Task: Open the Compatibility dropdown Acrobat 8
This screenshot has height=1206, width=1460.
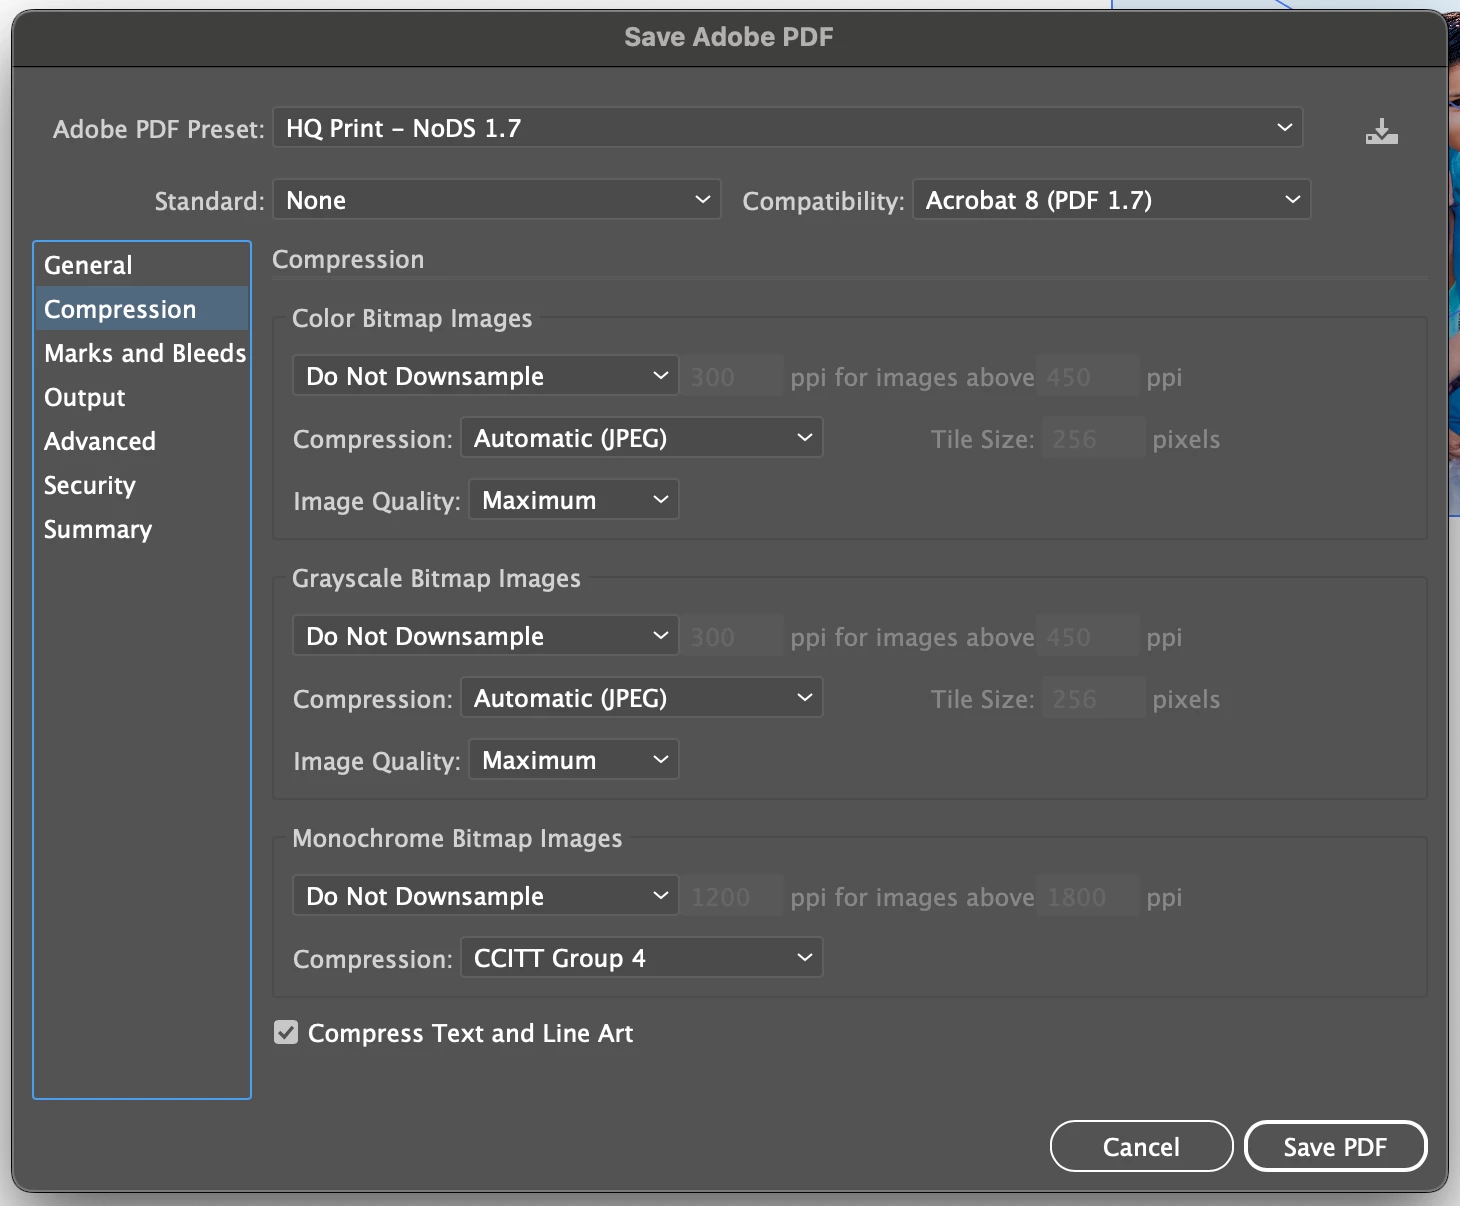Action: click(x=1111, y=200)
